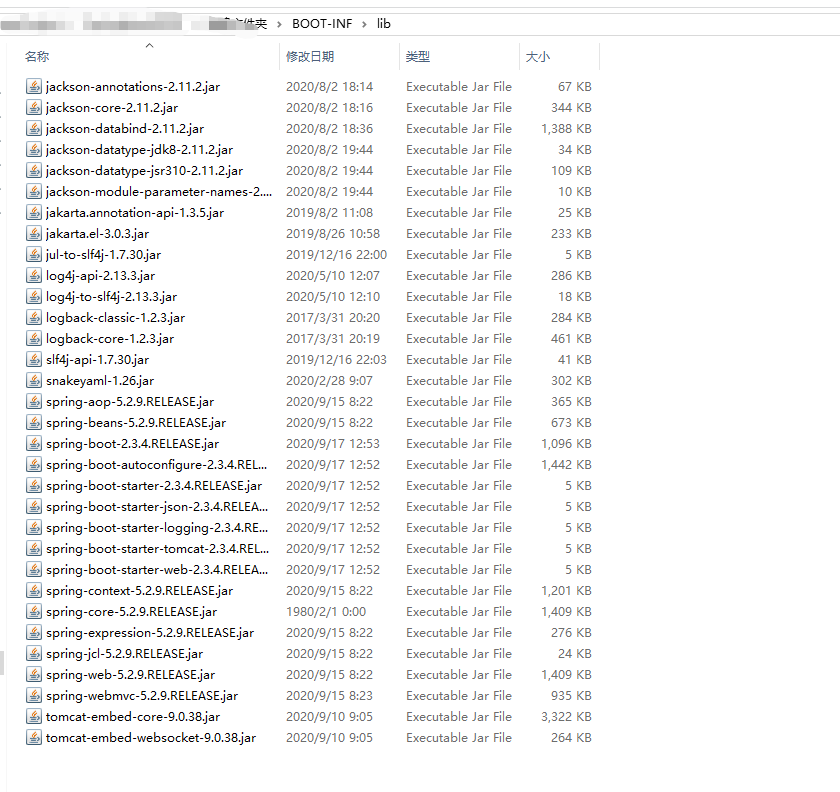840x792 pixels.
Task: Click jar icon of spring-context-5.2.9.RELEASE.jar
Action: point(34,591)
